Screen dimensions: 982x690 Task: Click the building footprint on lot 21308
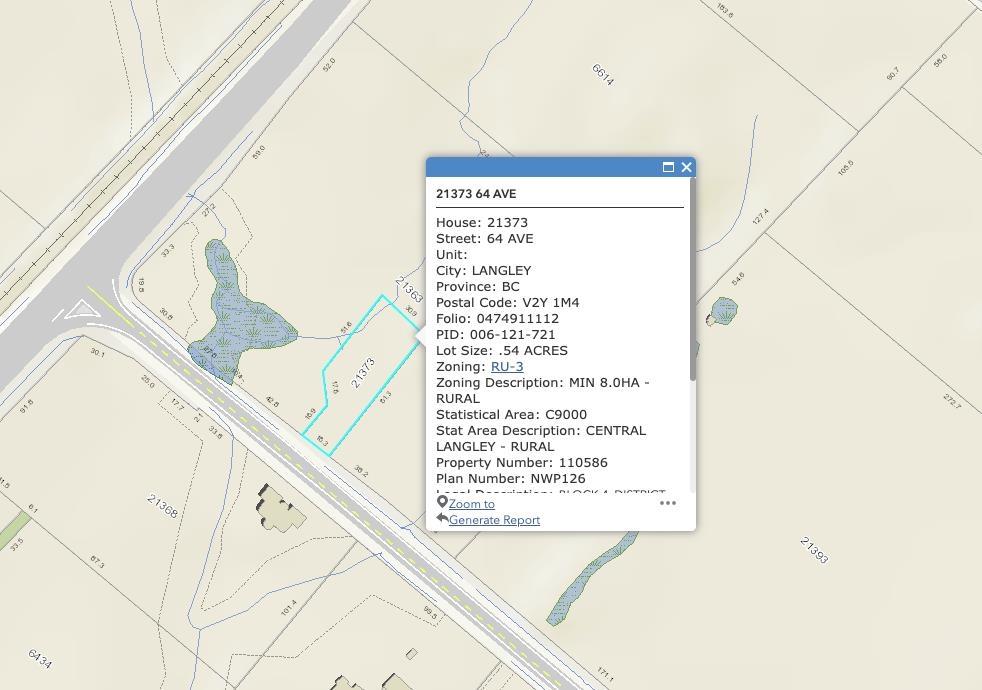279,508
